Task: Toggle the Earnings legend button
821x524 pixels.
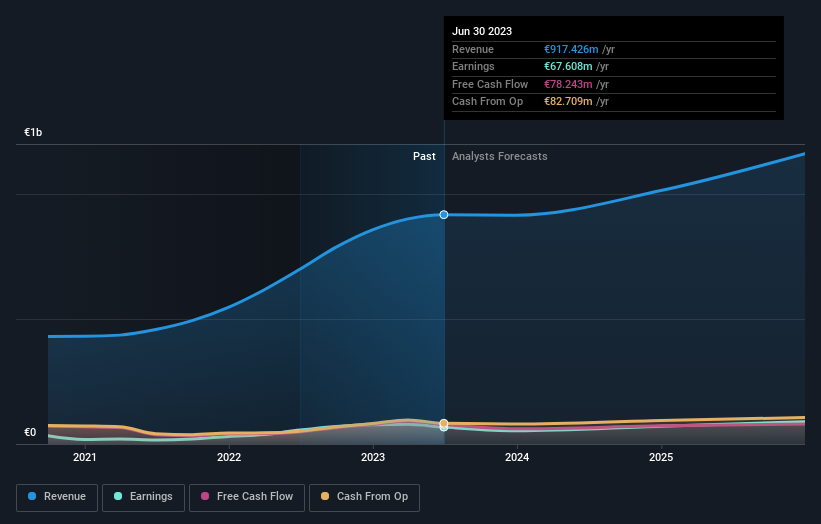Action: click(143, 497)
